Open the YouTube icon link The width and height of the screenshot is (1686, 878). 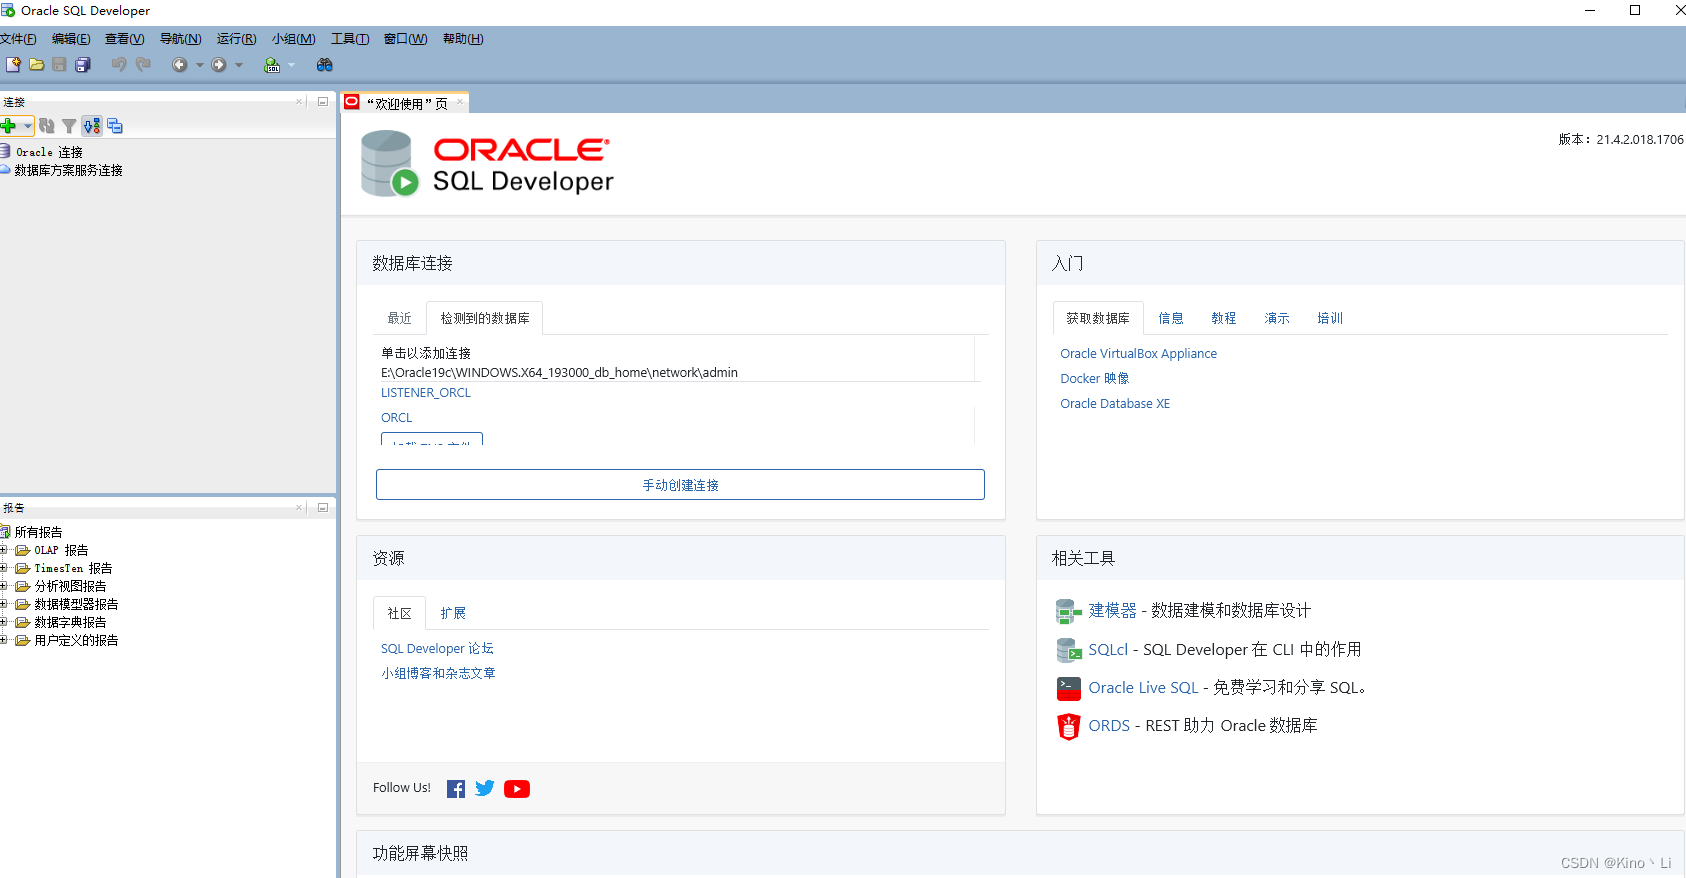pos(517,789)
